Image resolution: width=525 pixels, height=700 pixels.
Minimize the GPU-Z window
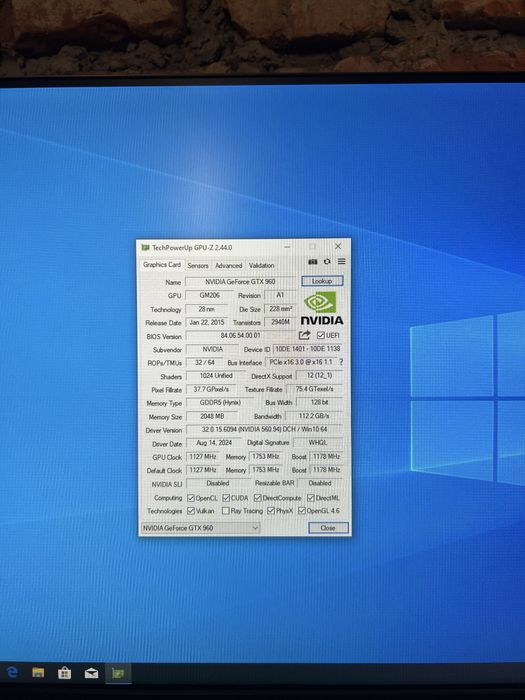tap(288, 246)
